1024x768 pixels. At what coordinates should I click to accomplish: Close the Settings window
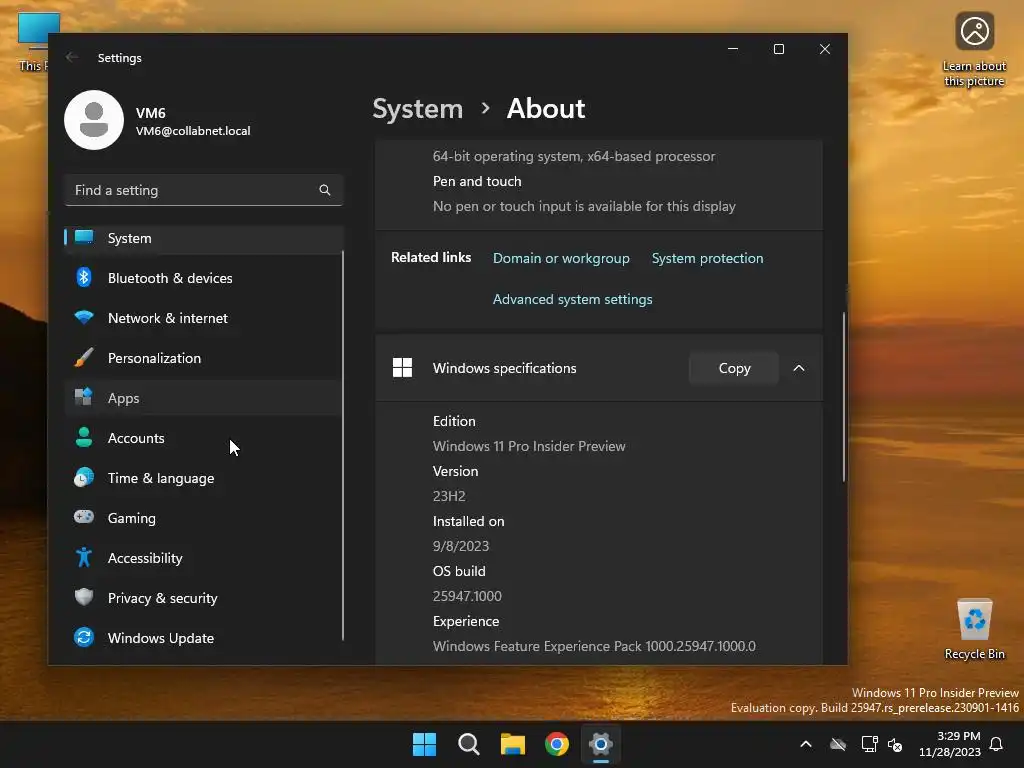pos(825,49)
